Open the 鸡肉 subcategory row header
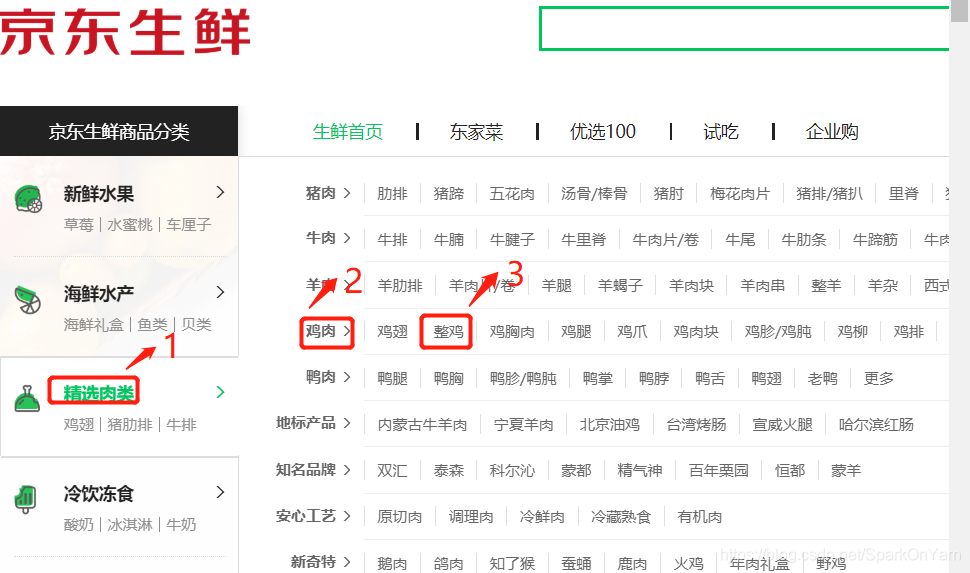This screenshot has width=970, height=573. point(328,331)
